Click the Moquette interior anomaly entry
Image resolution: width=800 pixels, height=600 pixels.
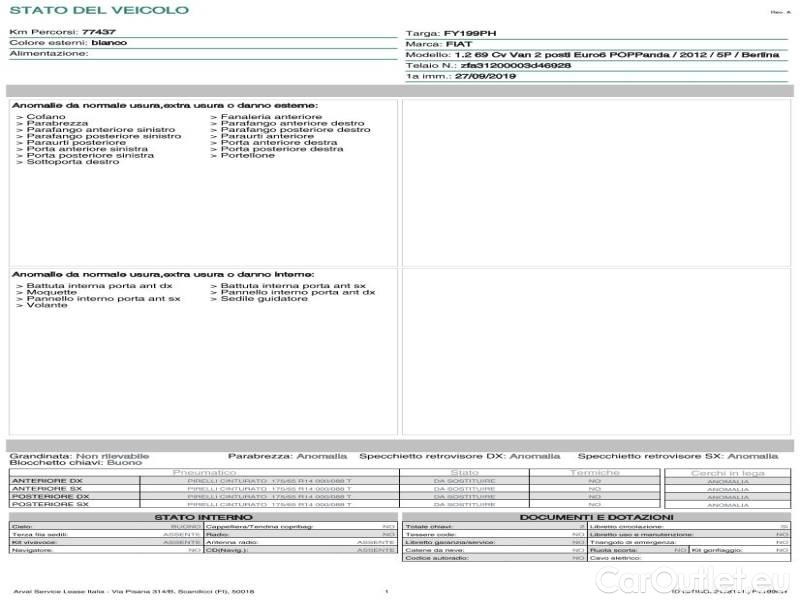click(x=50, y=292)
